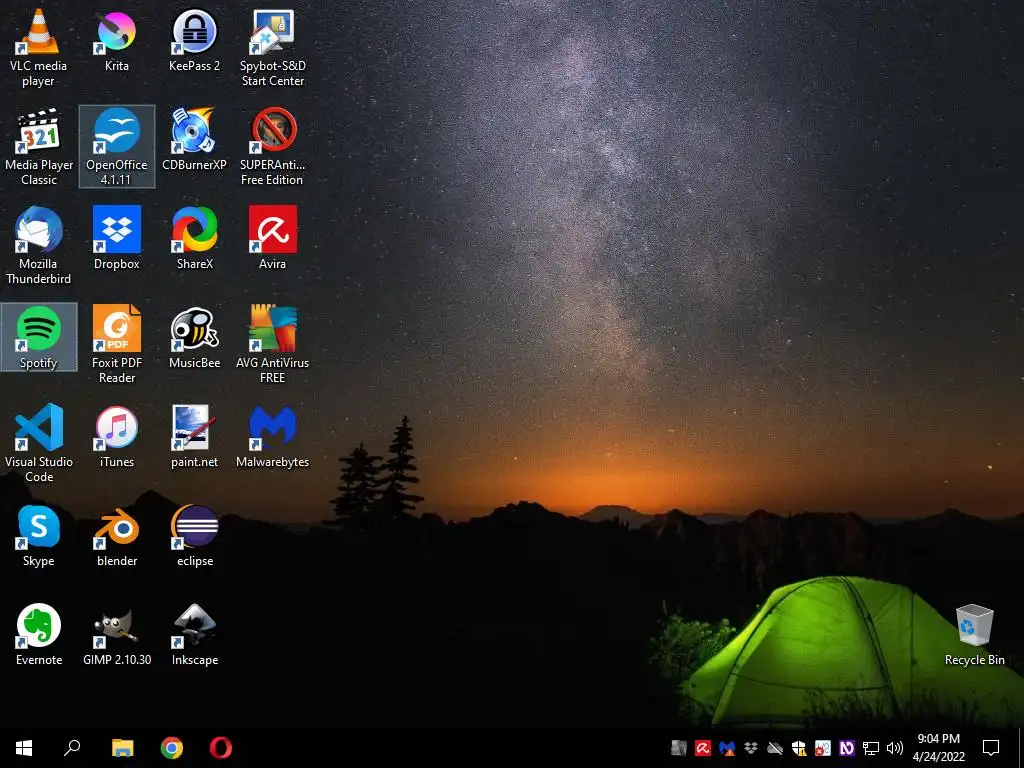This screenshot has height=768, width=1024.
Task: Click the Avira tray icon
Action: pyautogui.click(x=703, y=748)
